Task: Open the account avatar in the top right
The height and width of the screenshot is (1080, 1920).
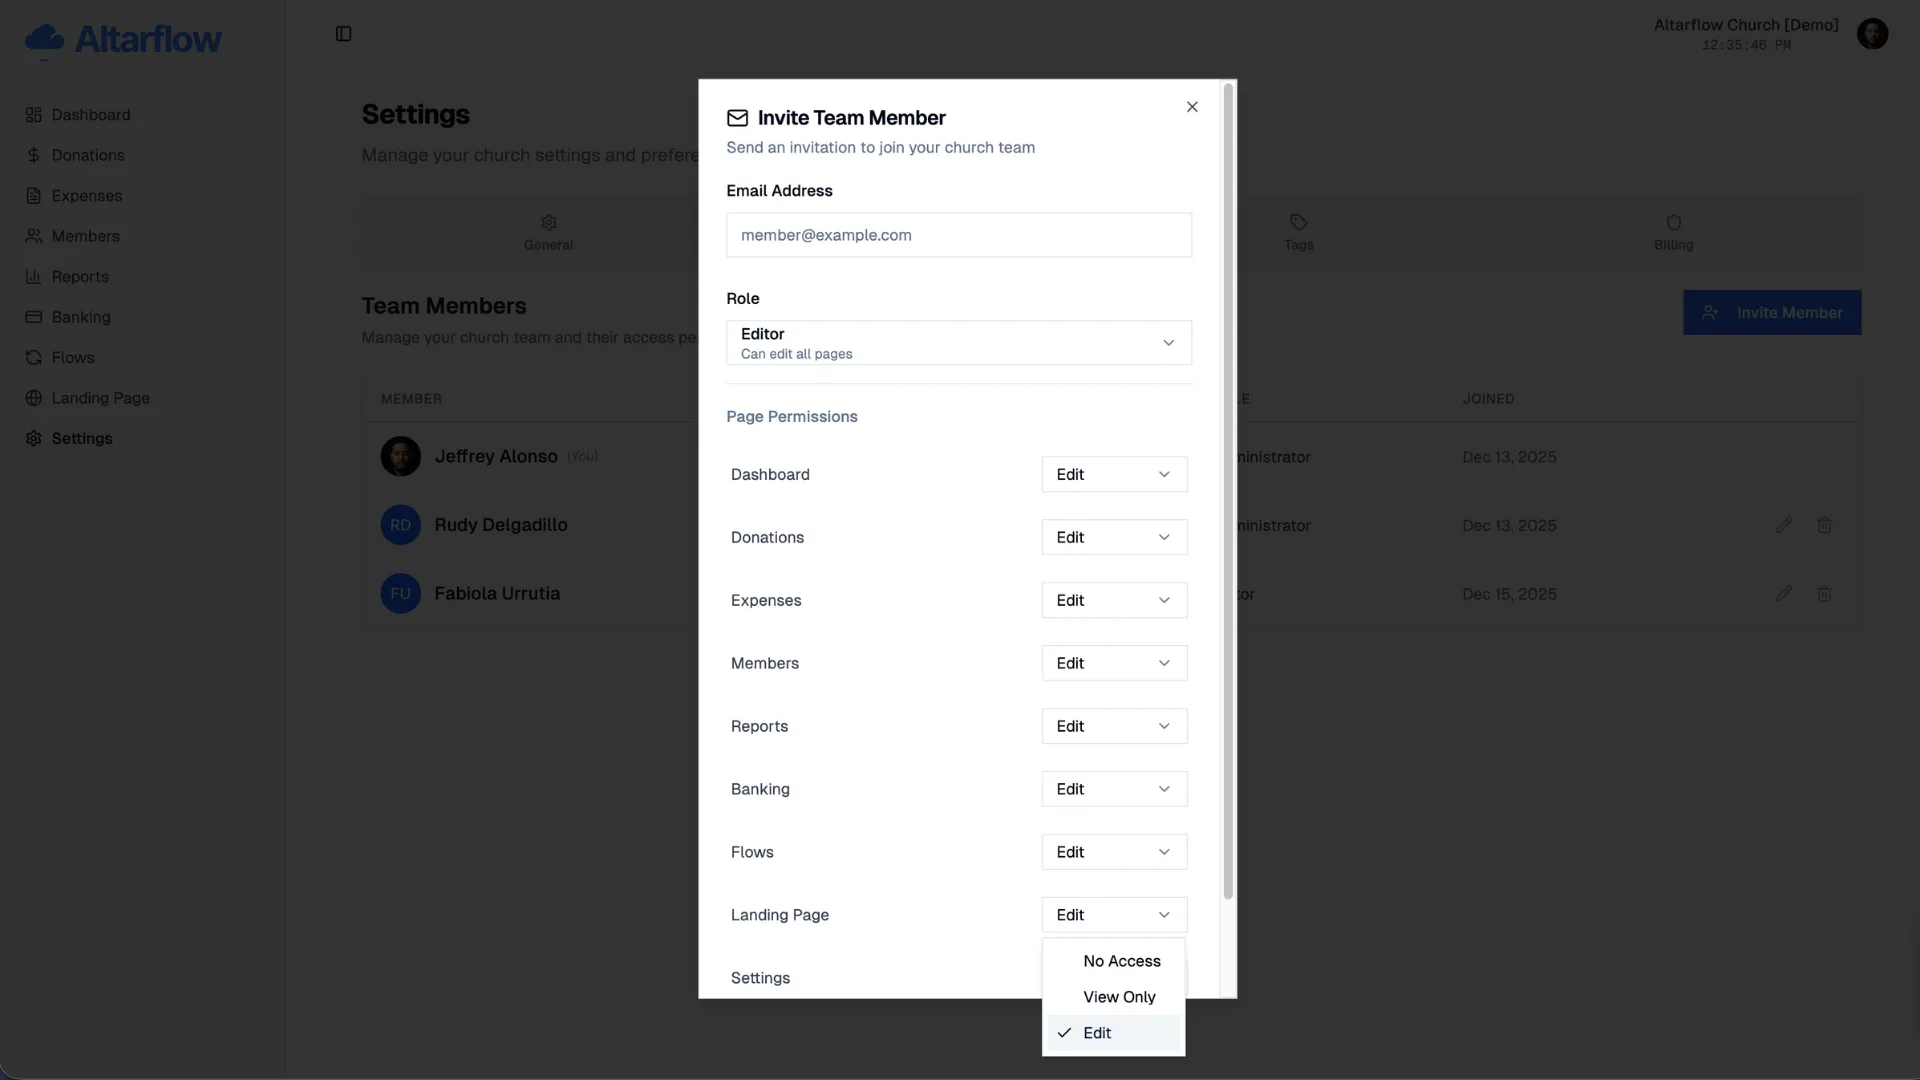Action: click(x=1872, y=33)
